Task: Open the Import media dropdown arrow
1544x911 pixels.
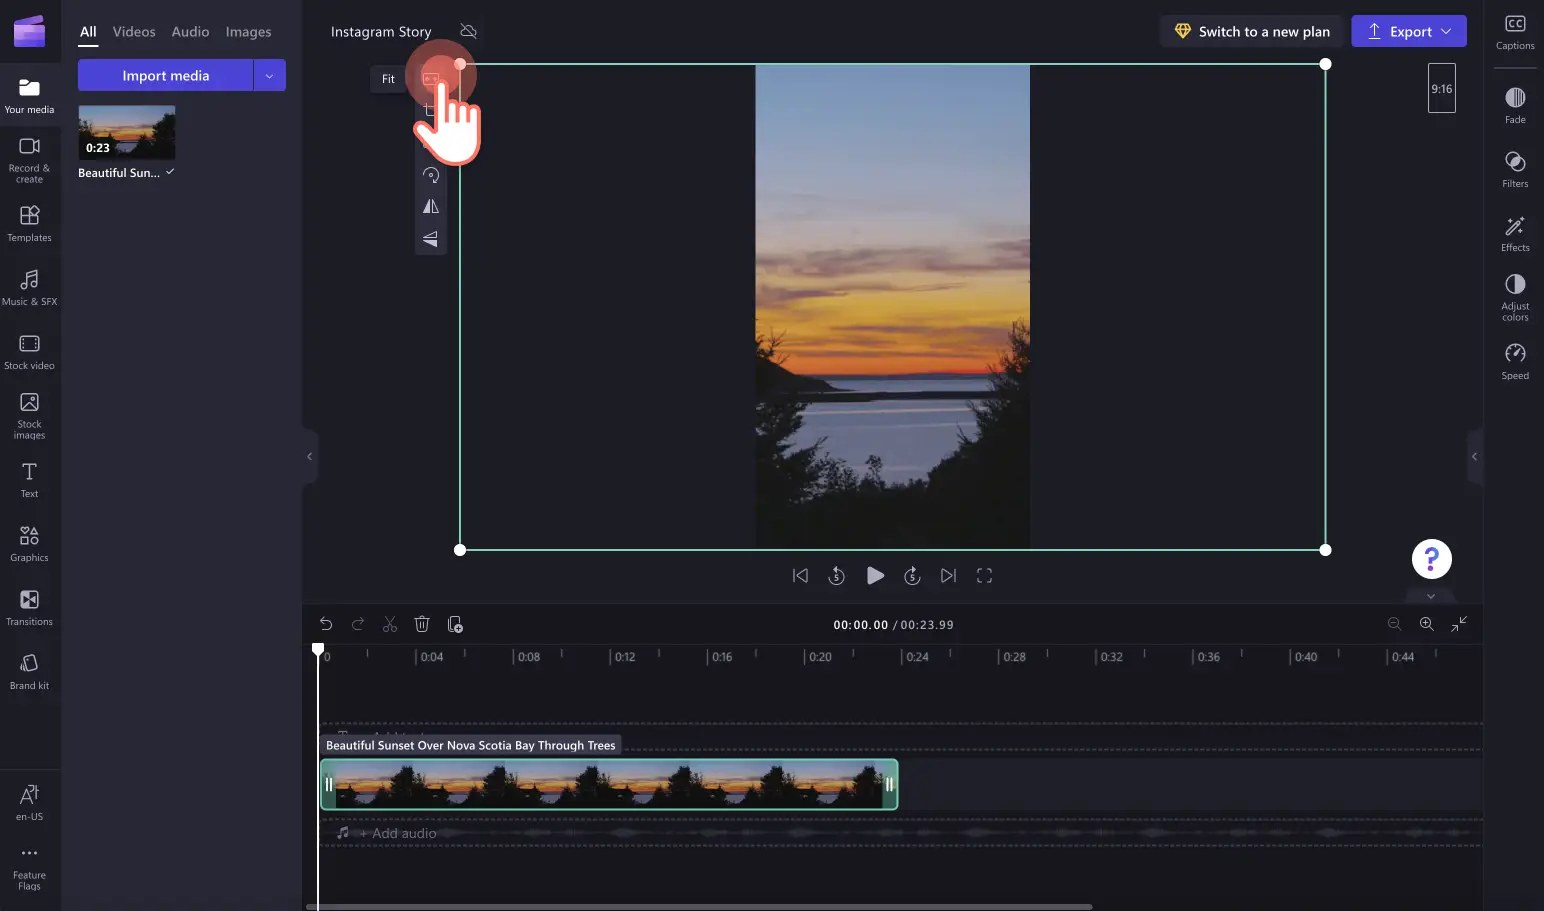Action: click(270, 75)
